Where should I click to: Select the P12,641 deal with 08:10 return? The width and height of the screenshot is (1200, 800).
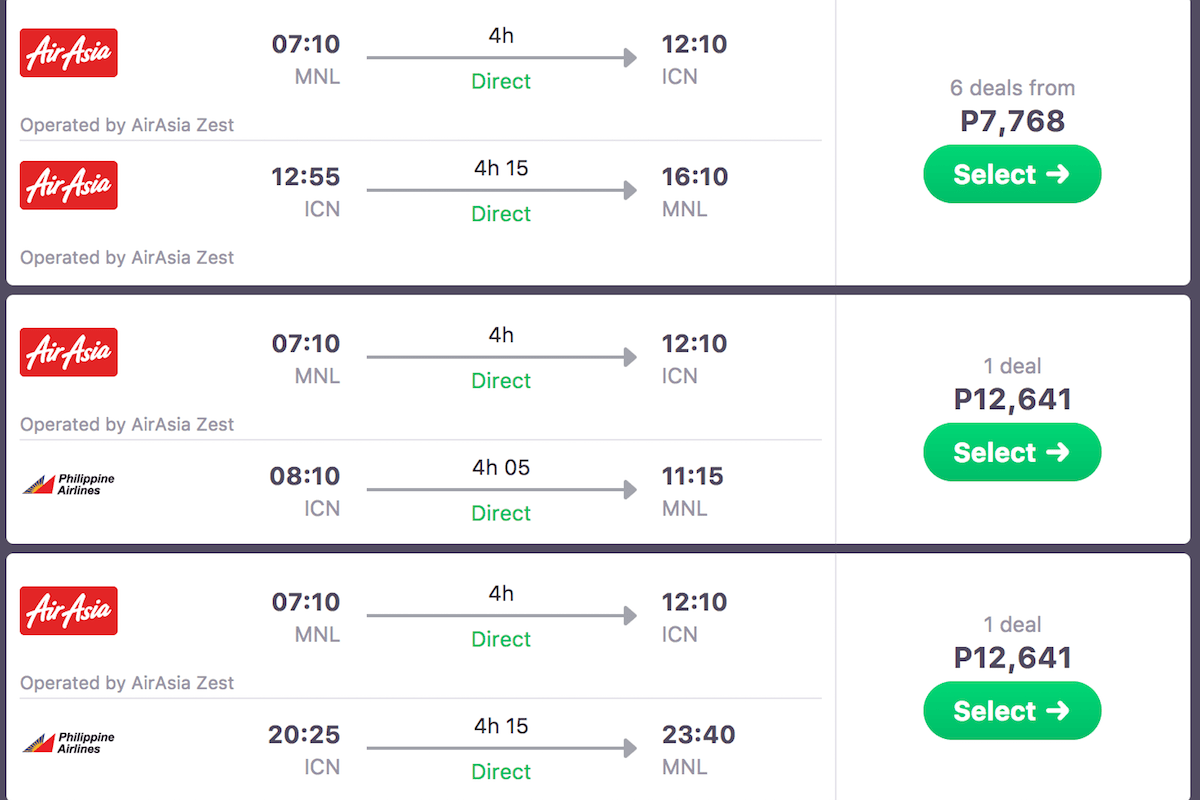pyautogui.click(x=1011, y=452)
